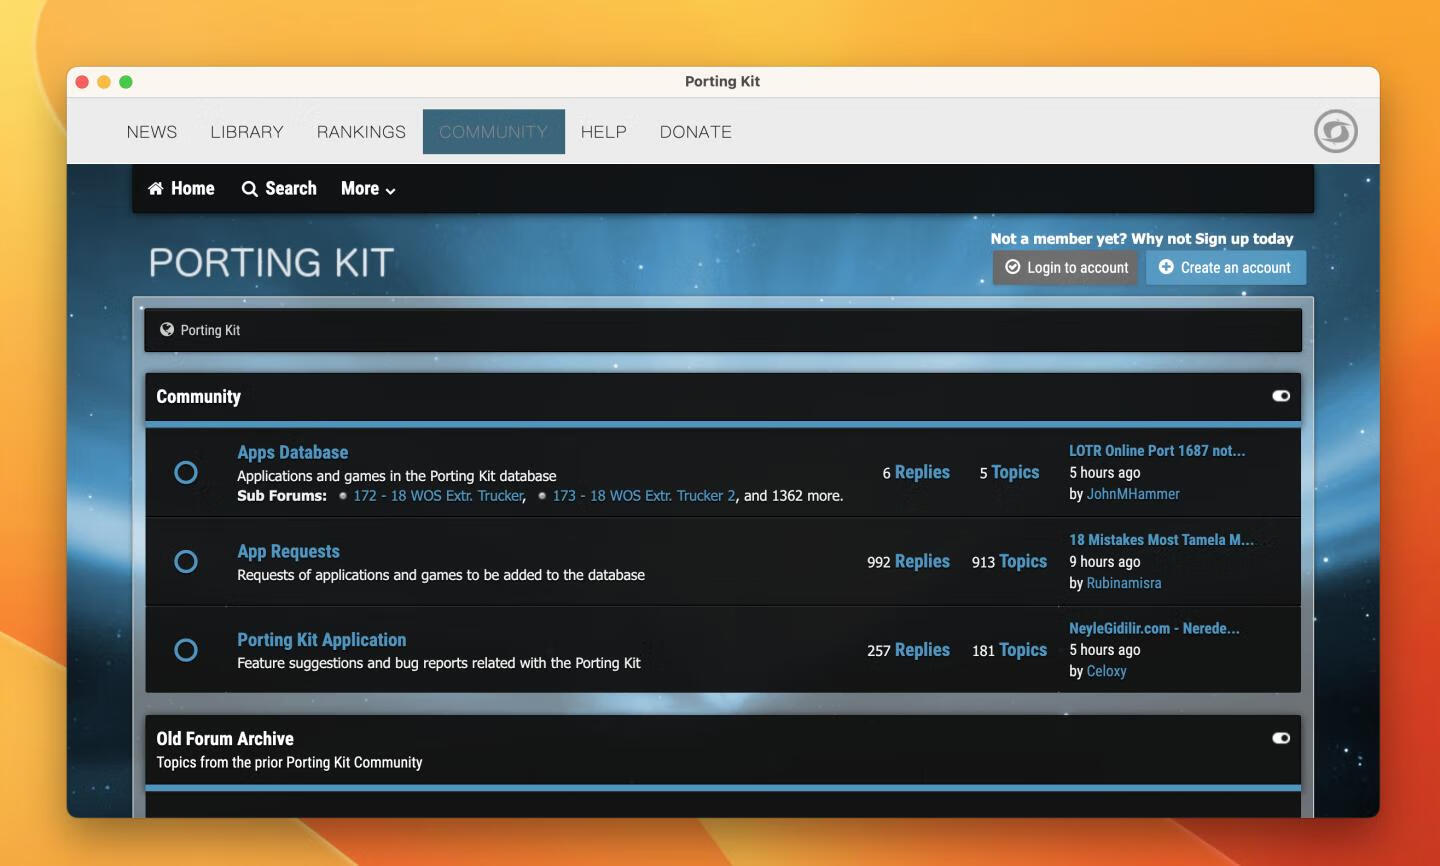Screen dimensions: 1440x866
Task: Open post 18 Mistakes Most Tamela M...
Action: pyautogui.click(x=1161, y=540)
